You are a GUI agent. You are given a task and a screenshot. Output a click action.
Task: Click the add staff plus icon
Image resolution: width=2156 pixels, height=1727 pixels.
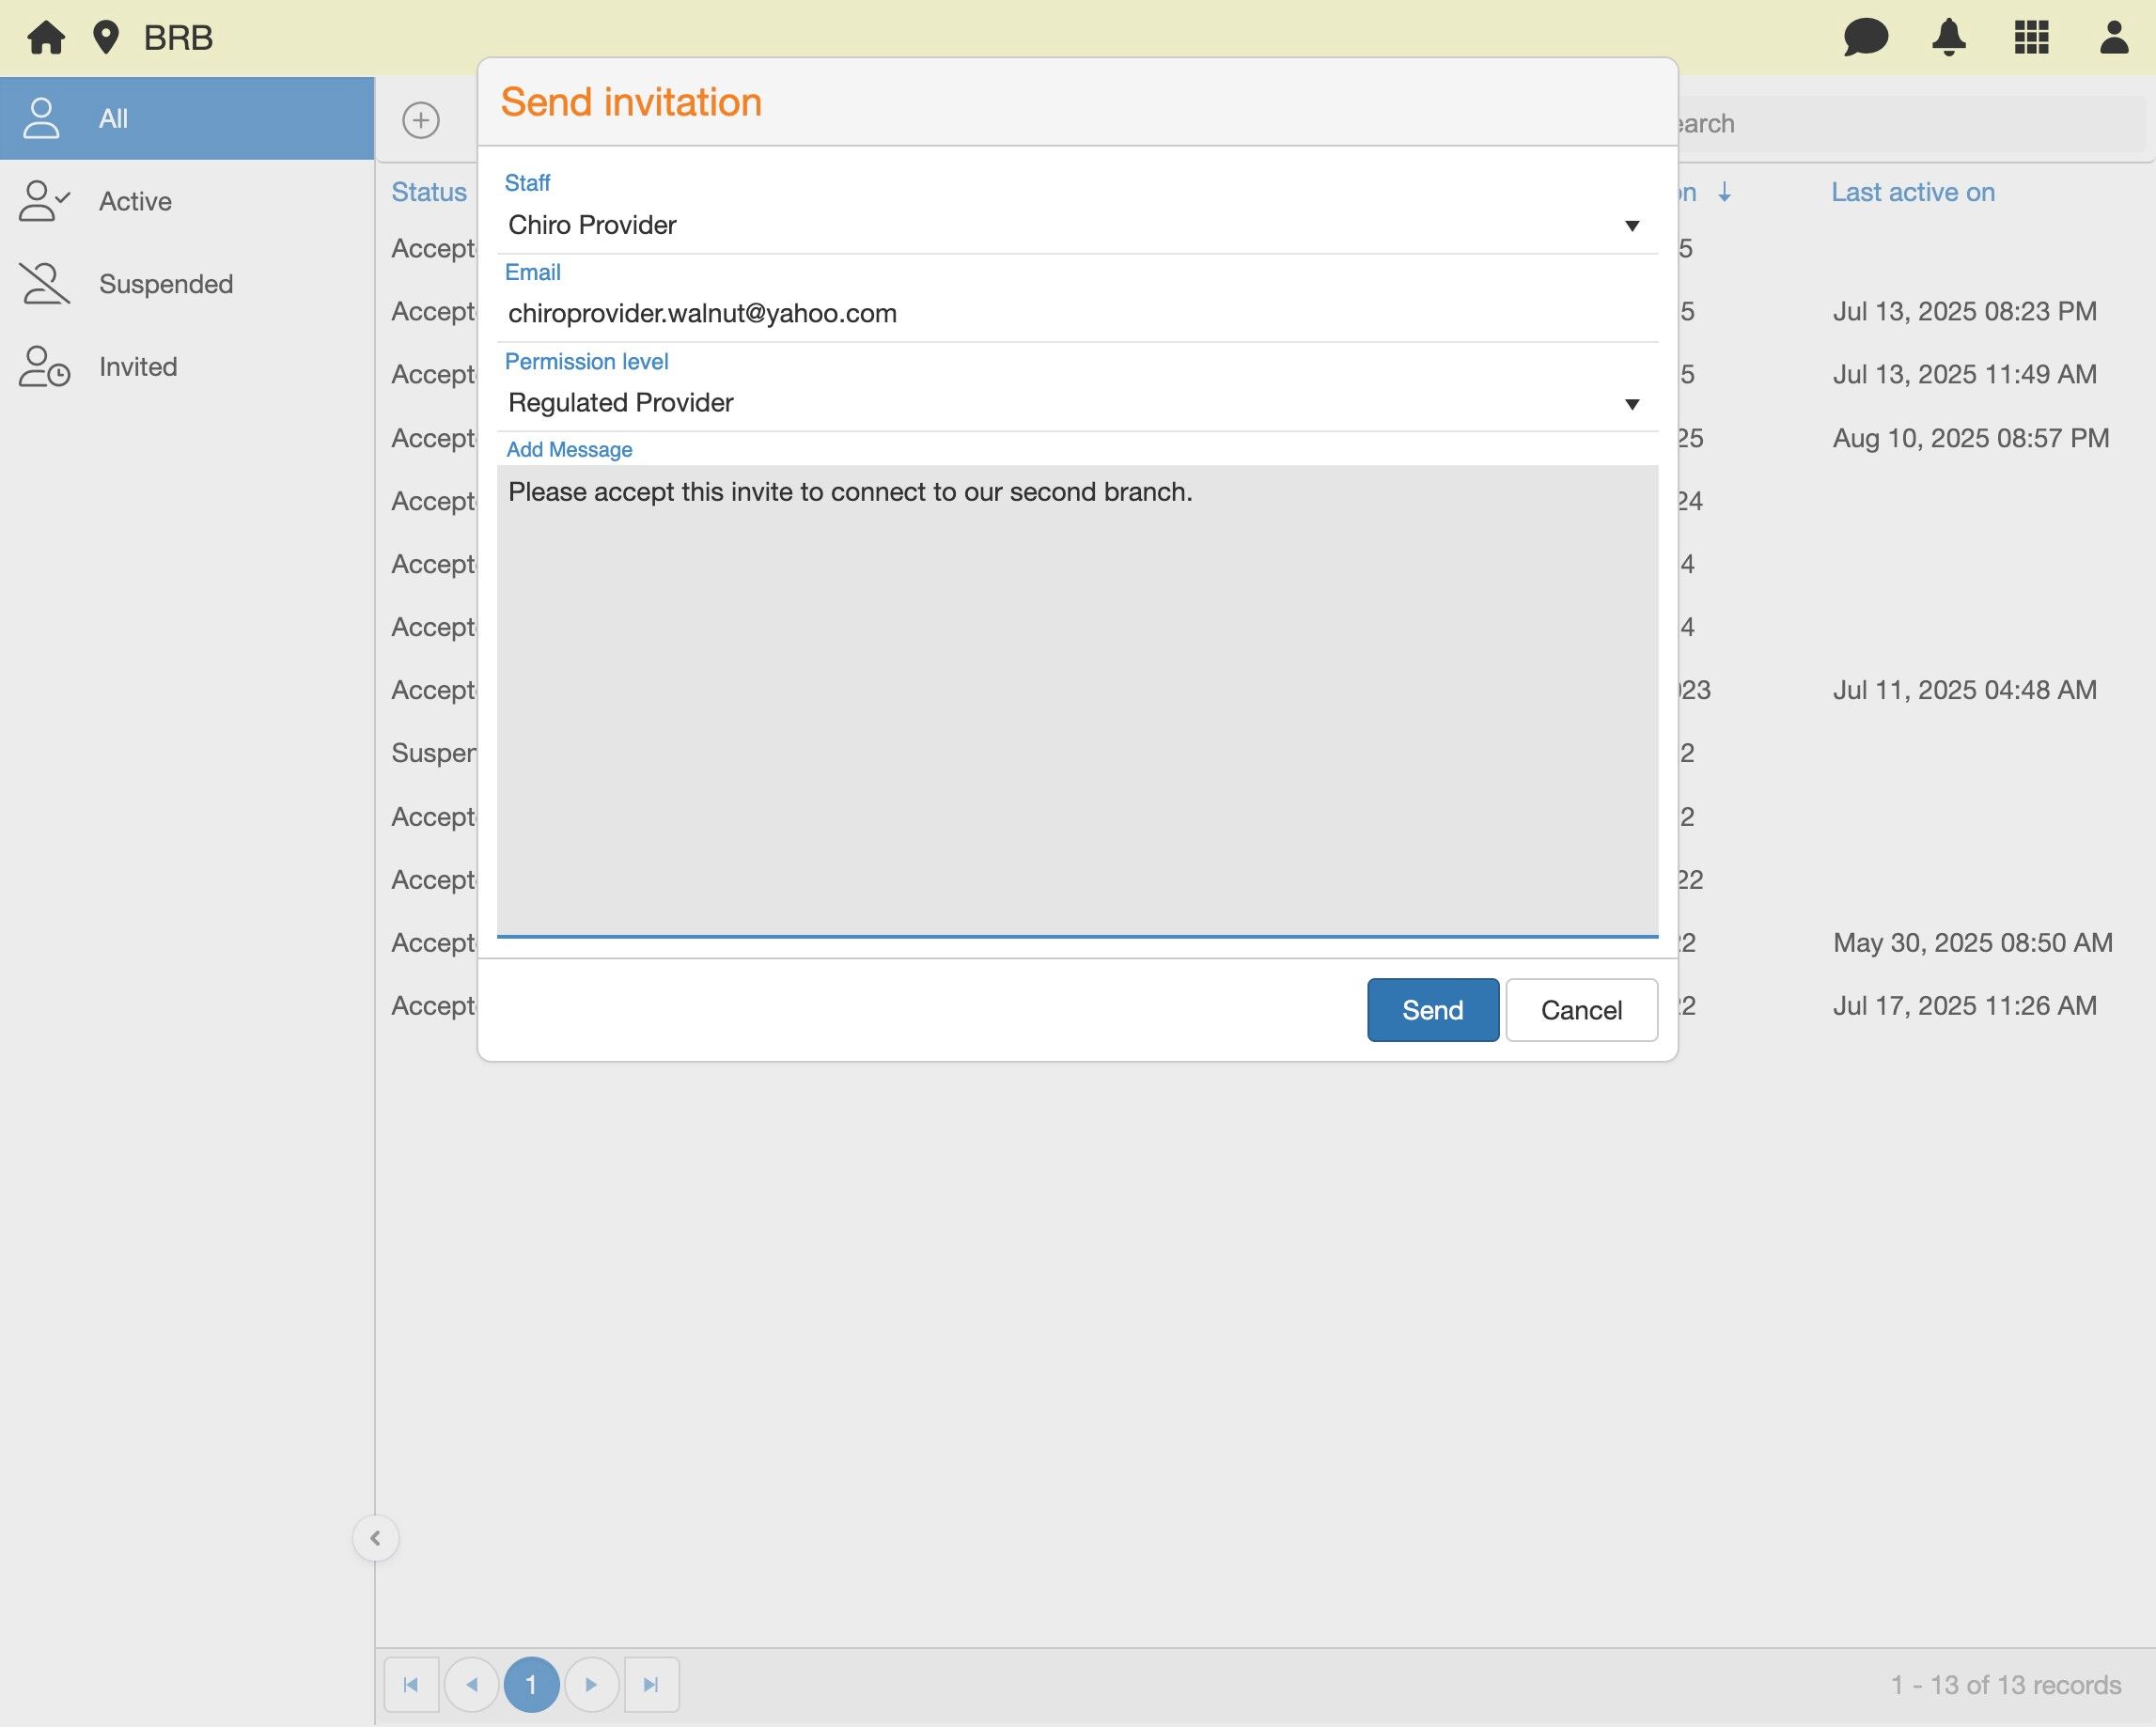[421, 121]
